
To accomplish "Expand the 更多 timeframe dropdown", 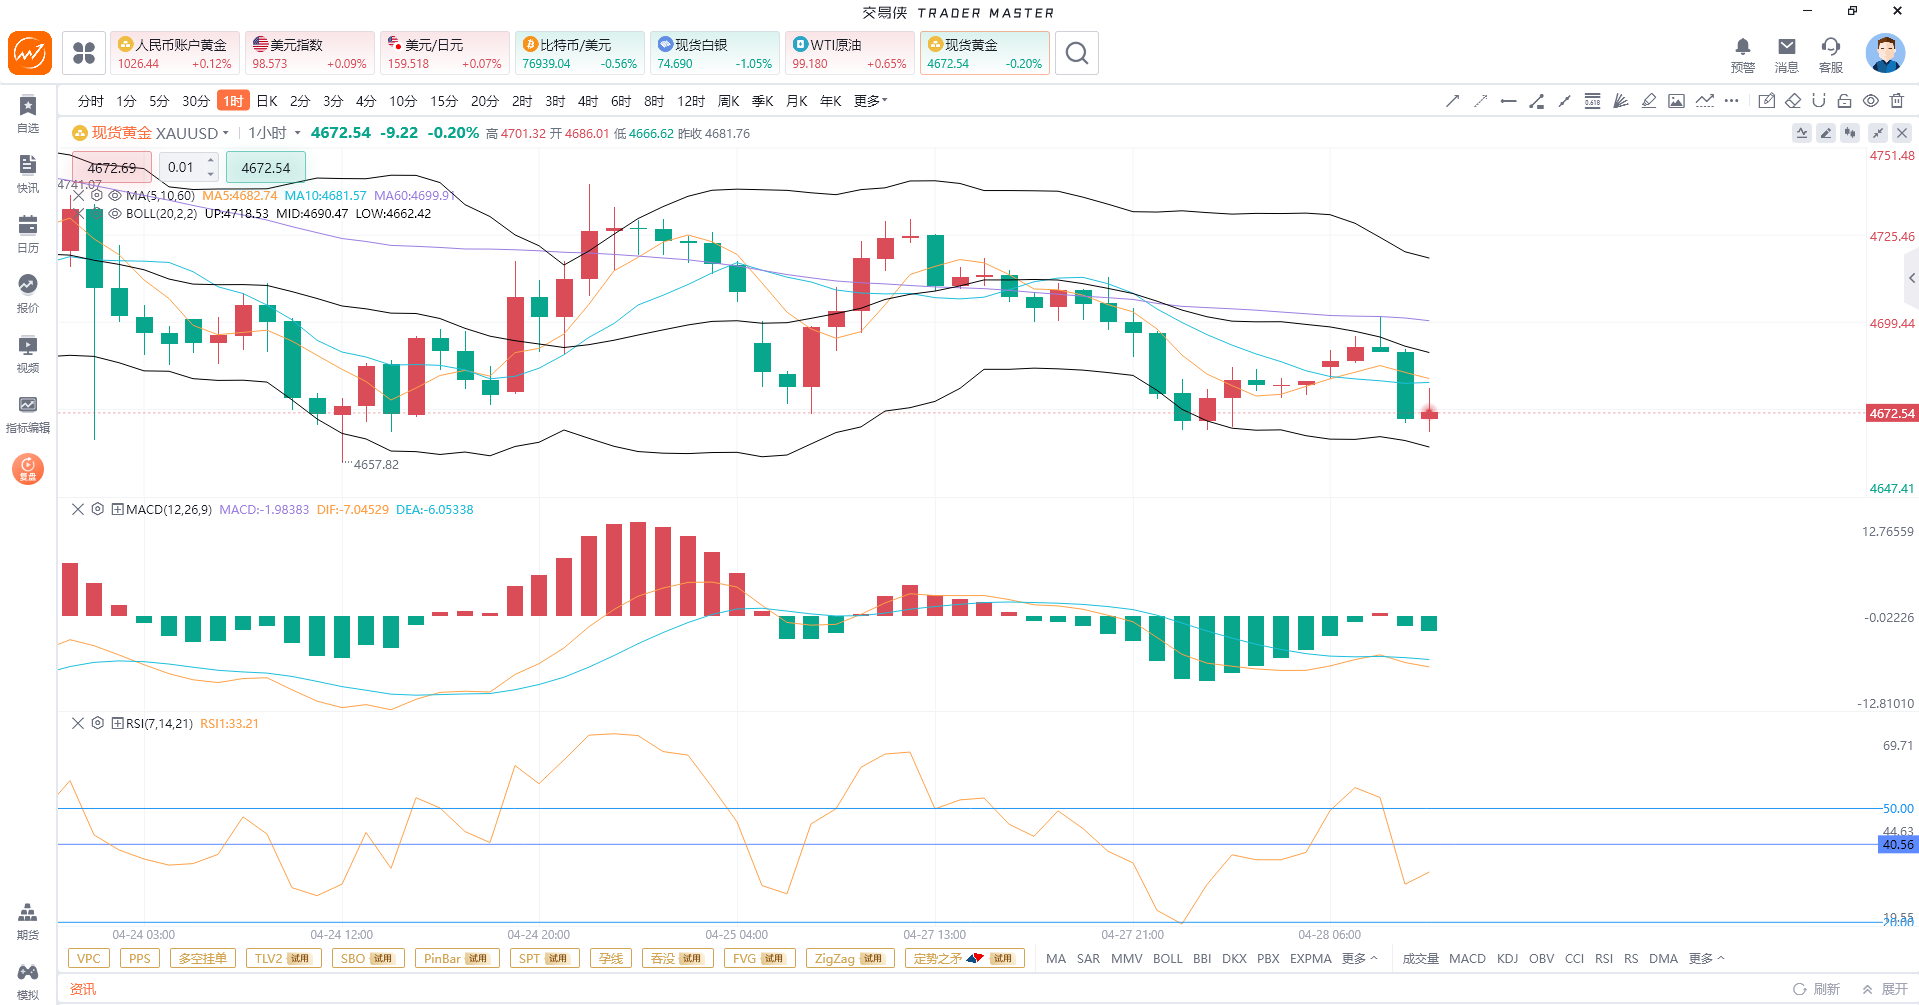I will pos(870,101).
